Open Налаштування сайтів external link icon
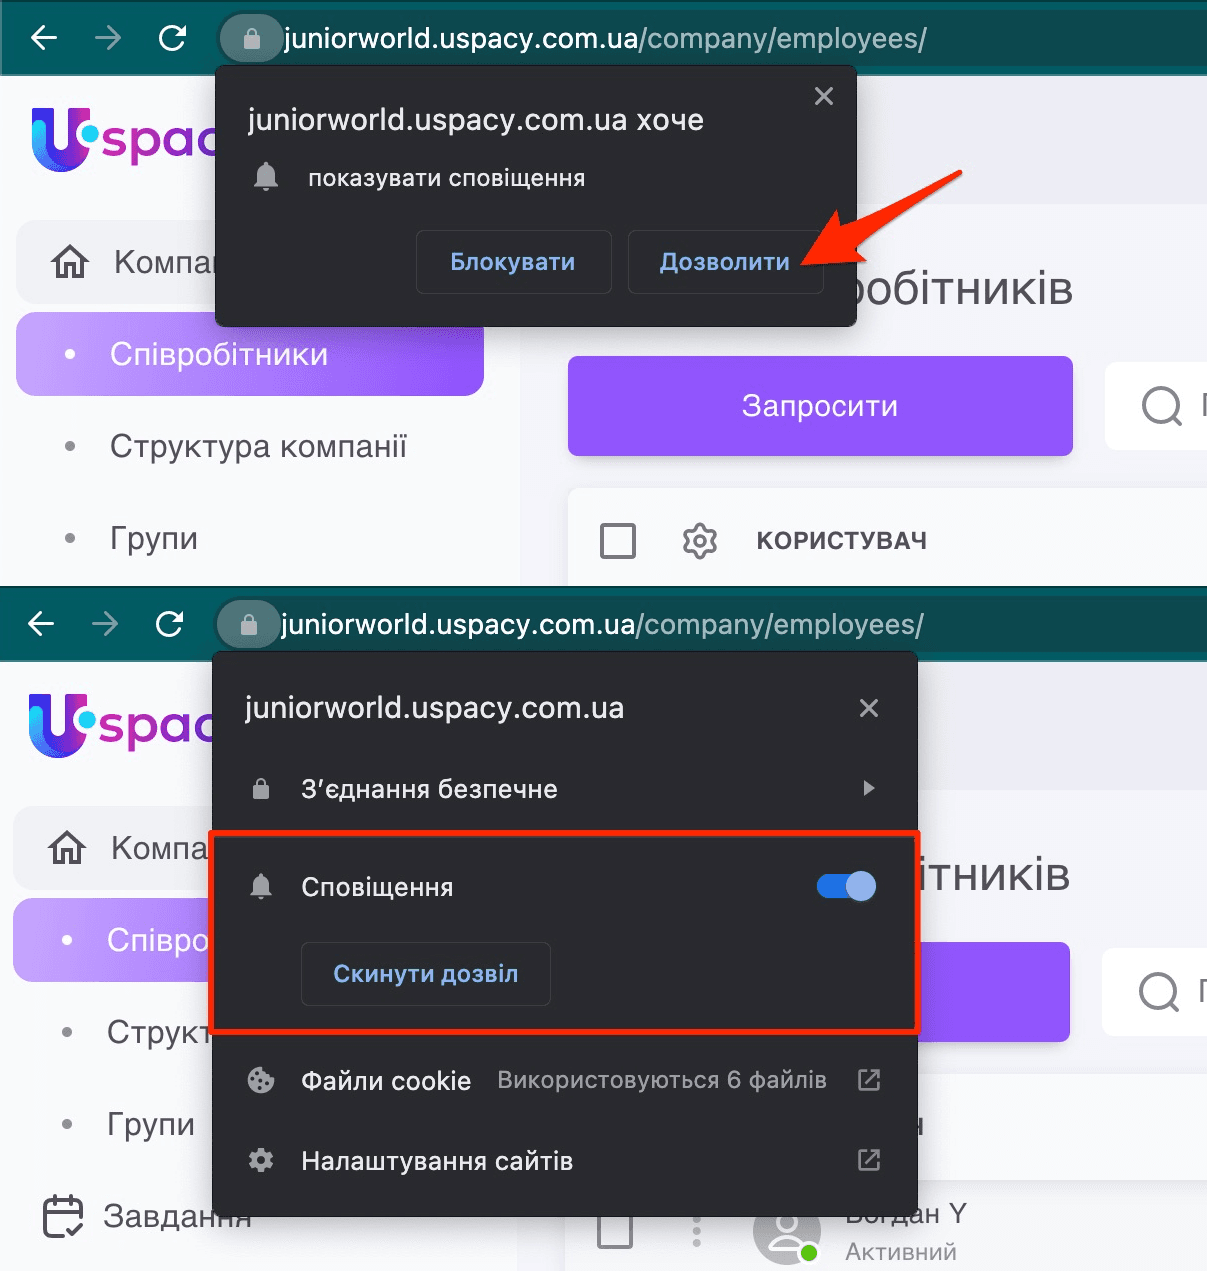1207x1271 pixels. click(x=869, y=1160)
